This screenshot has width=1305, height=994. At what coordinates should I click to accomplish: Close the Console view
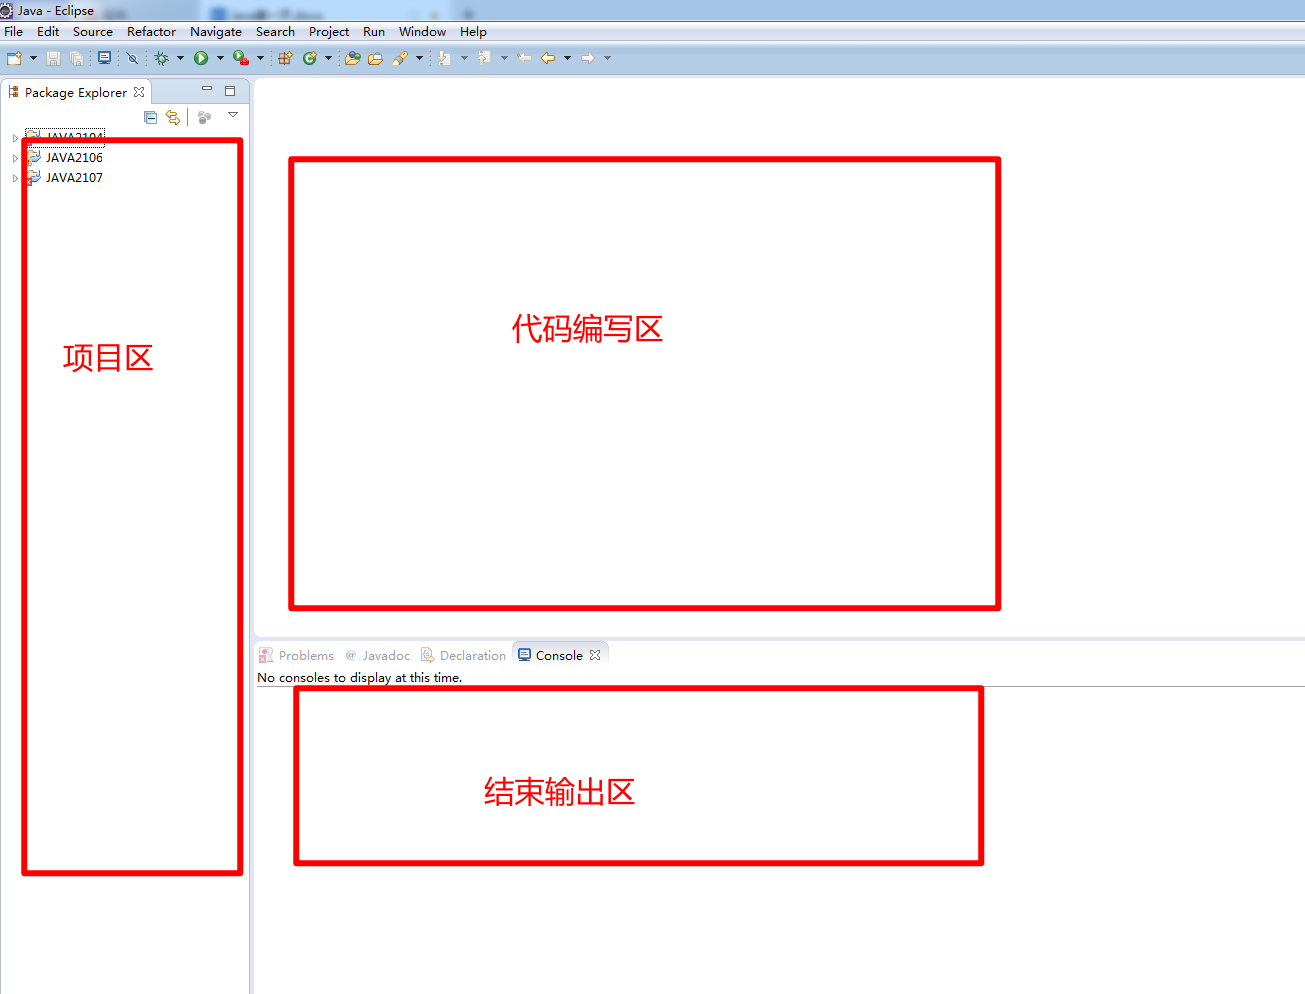pos(595,655)
